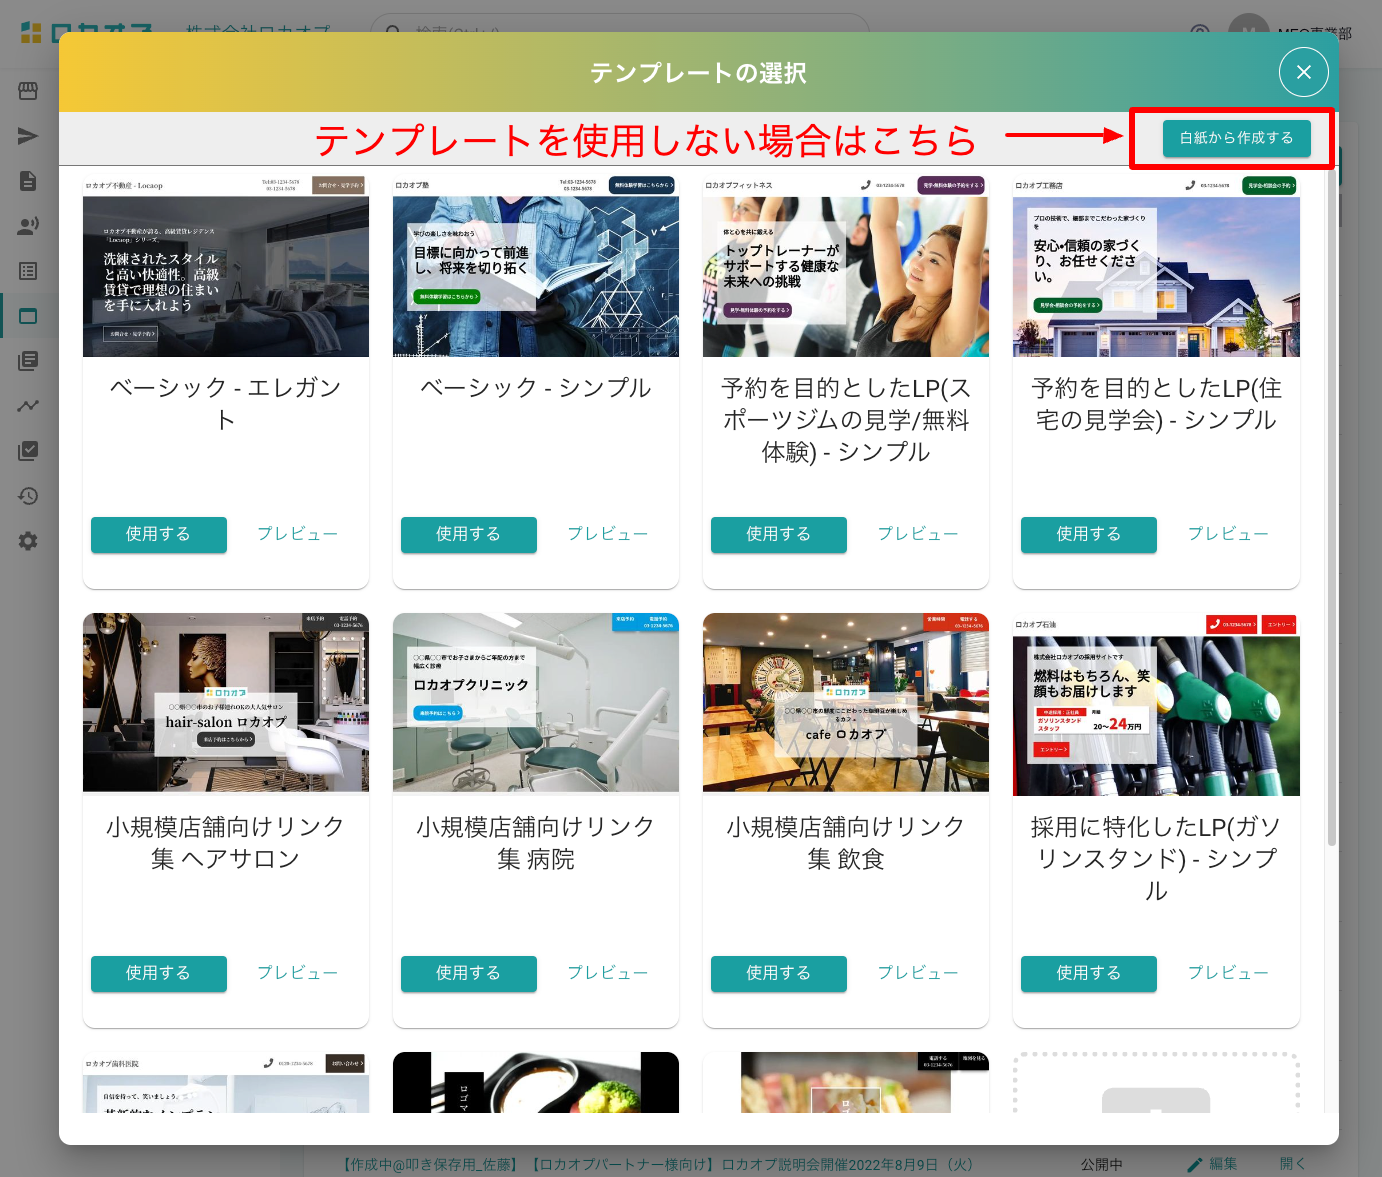Open the document page icon in sidebar
The height and width of the screenshot is (1177, 1382).
[28, 181]
